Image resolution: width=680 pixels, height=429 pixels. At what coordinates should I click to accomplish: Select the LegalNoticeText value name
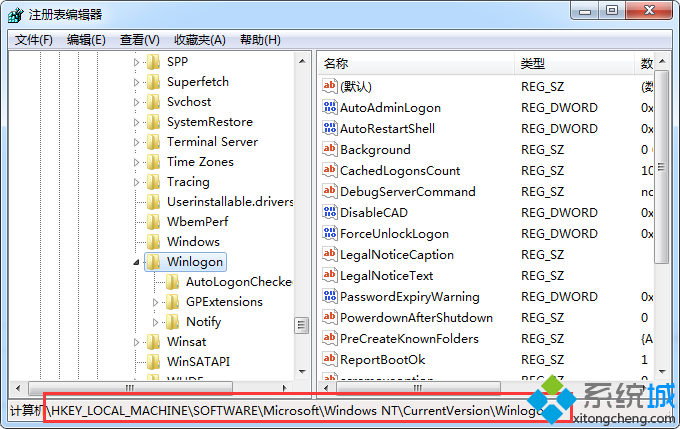[x=386, y=275]
